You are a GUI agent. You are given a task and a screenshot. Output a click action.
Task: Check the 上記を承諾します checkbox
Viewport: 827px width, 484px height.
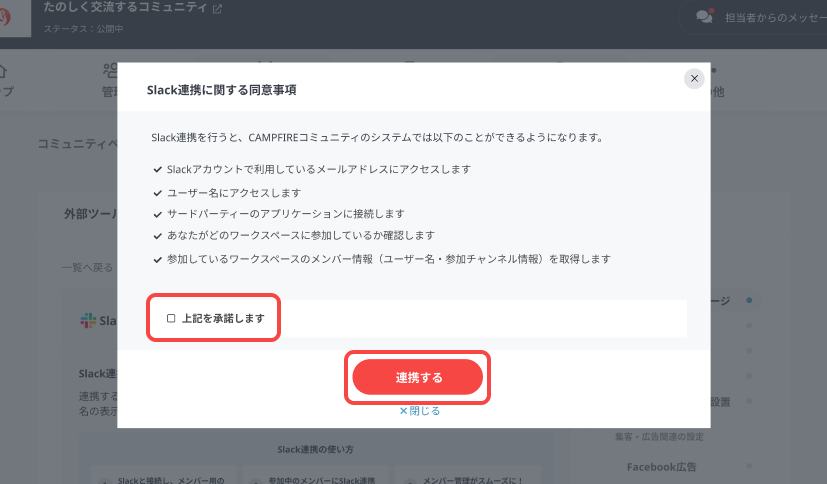pos(171,318)
